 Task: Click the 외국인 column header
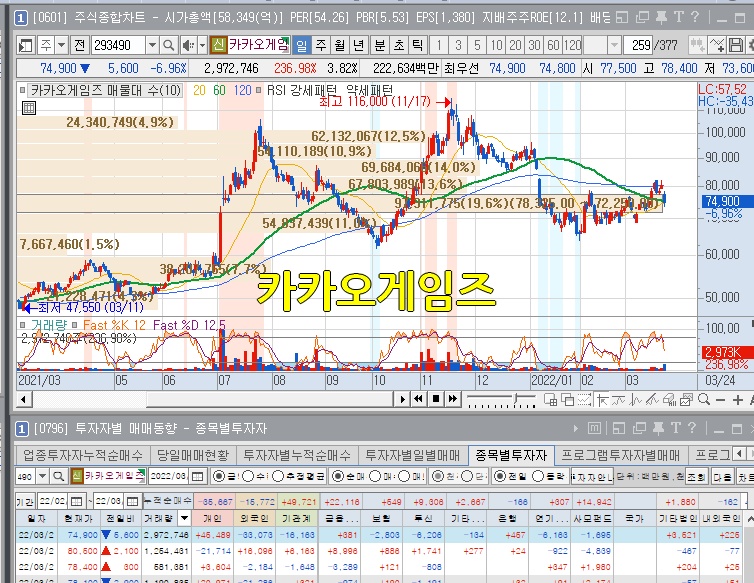point(254,518)
